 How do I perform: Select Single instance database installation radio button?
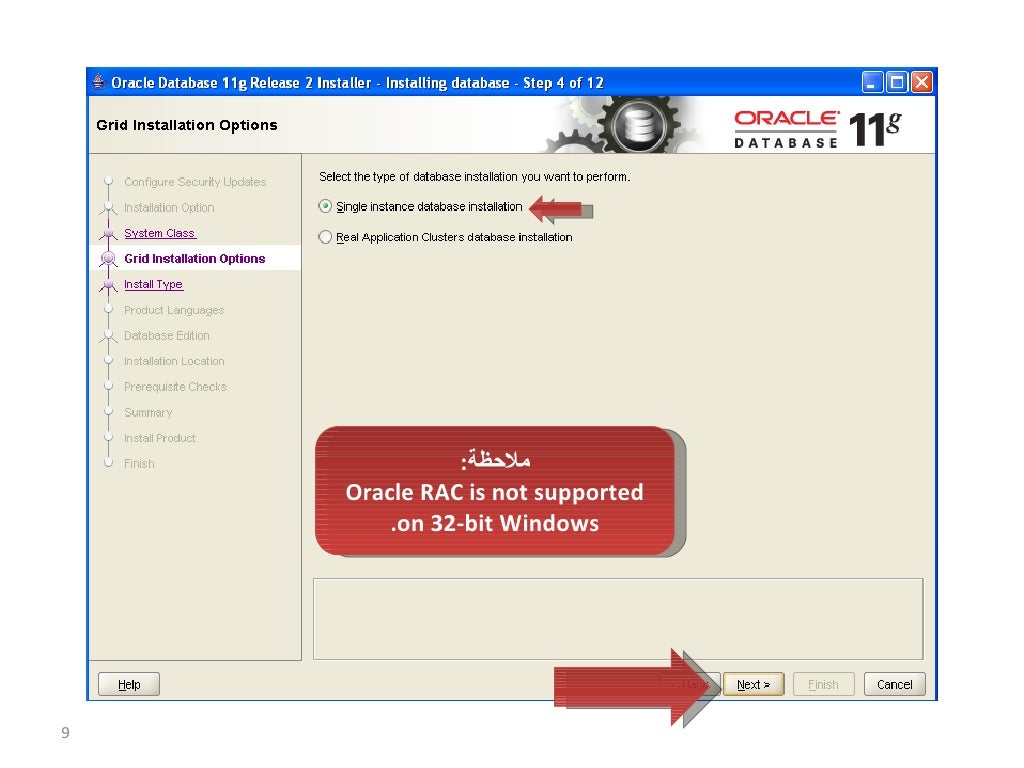[325, 206]
